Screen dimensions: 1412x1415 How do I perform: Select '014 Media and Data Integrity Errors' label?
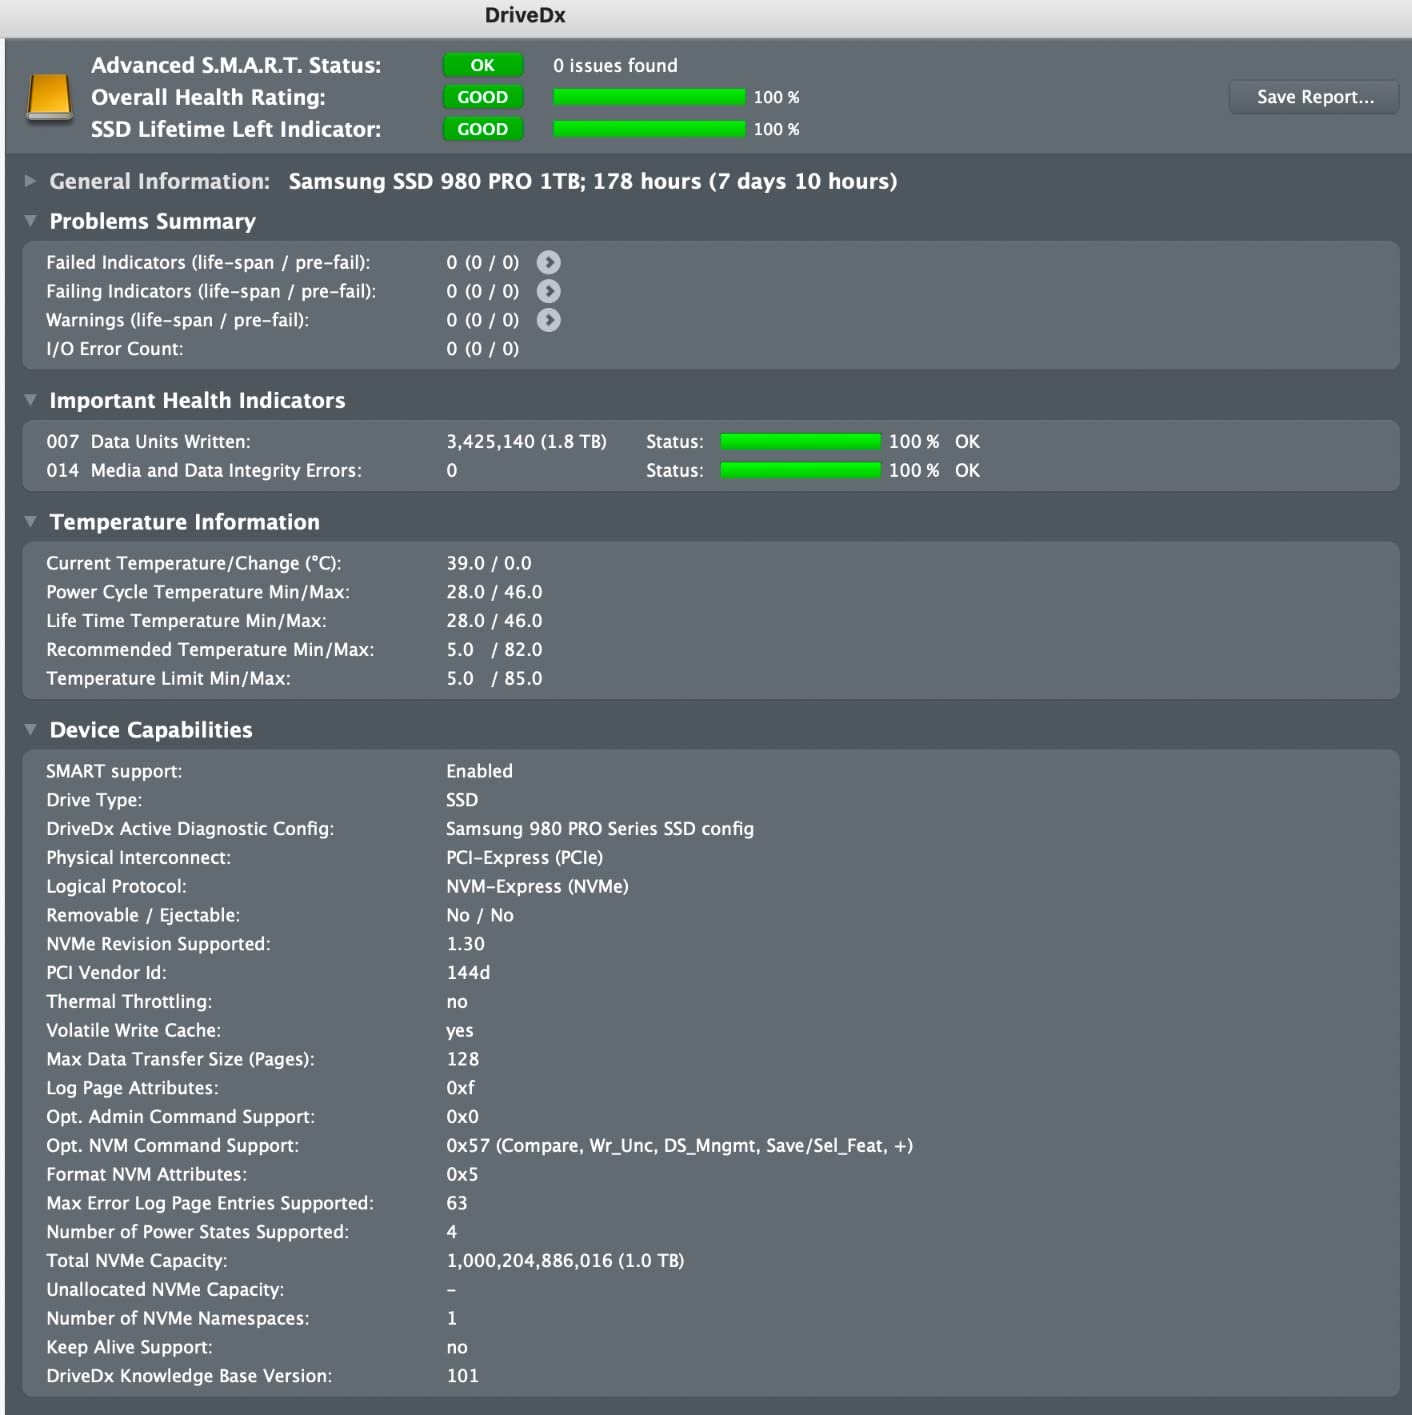pyautogui.click(x=204, y=471)
